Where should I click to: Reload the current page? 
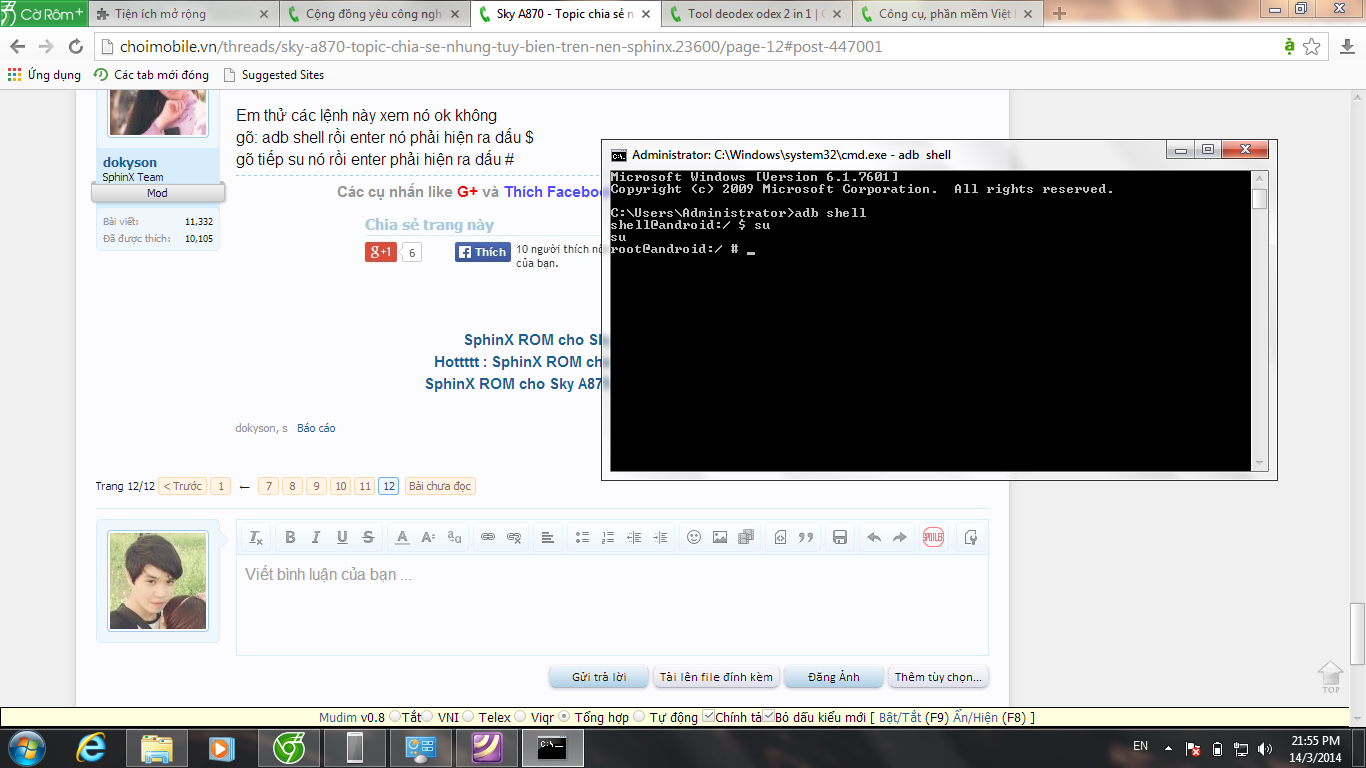(76, 47)
